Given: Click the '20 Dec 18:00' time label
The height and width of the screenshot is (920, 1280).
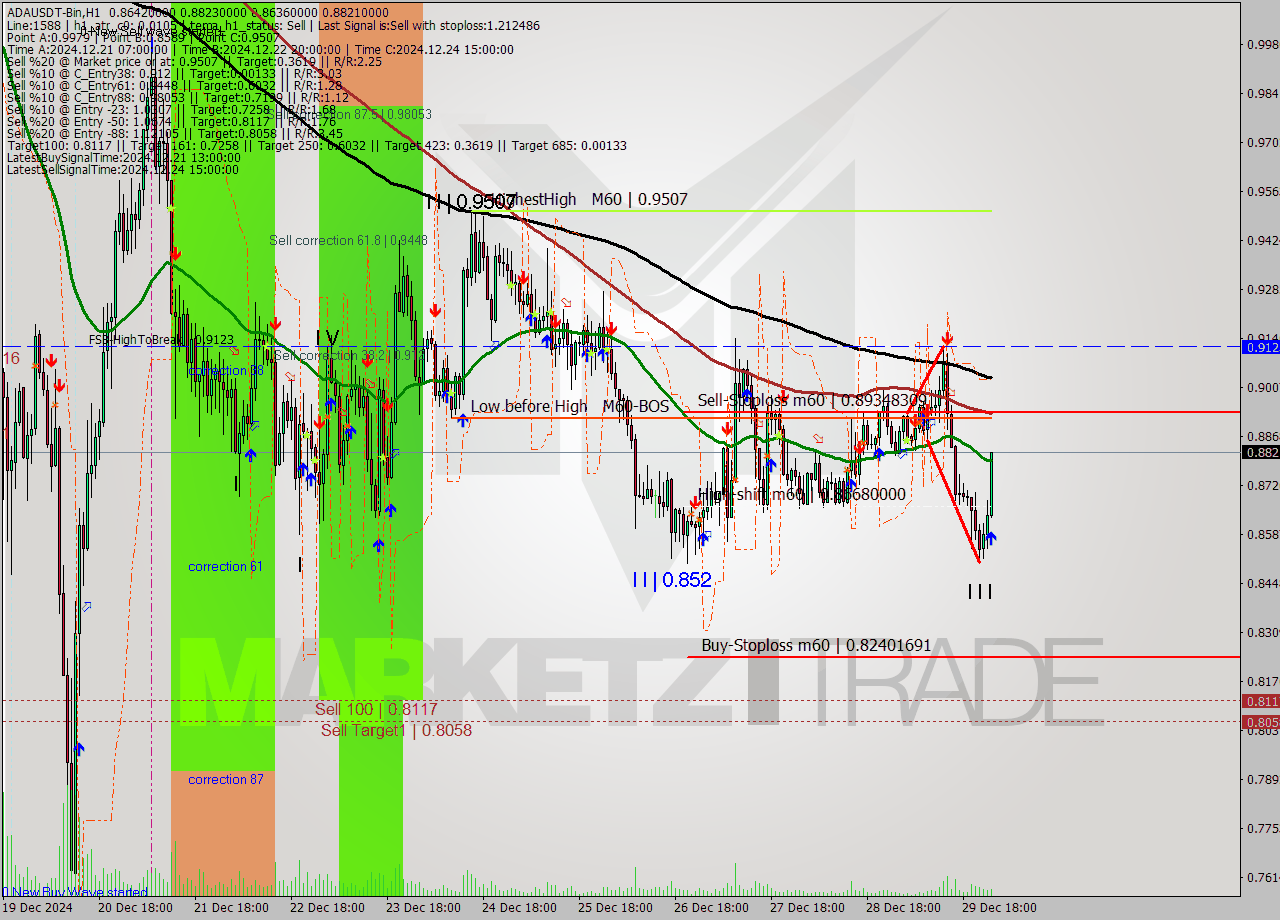Looking at the screenshot, I should [x=136, y=908].
